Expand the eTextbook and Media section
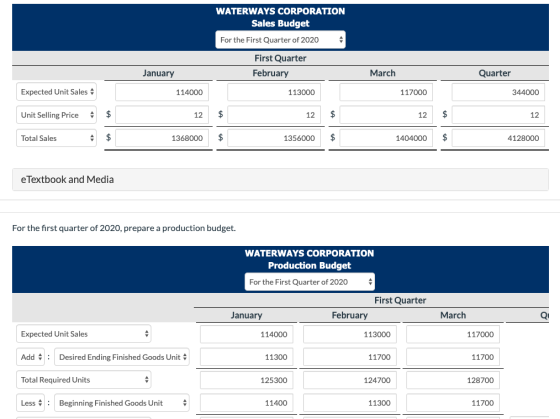560x419 pixels. pos(280,179)
